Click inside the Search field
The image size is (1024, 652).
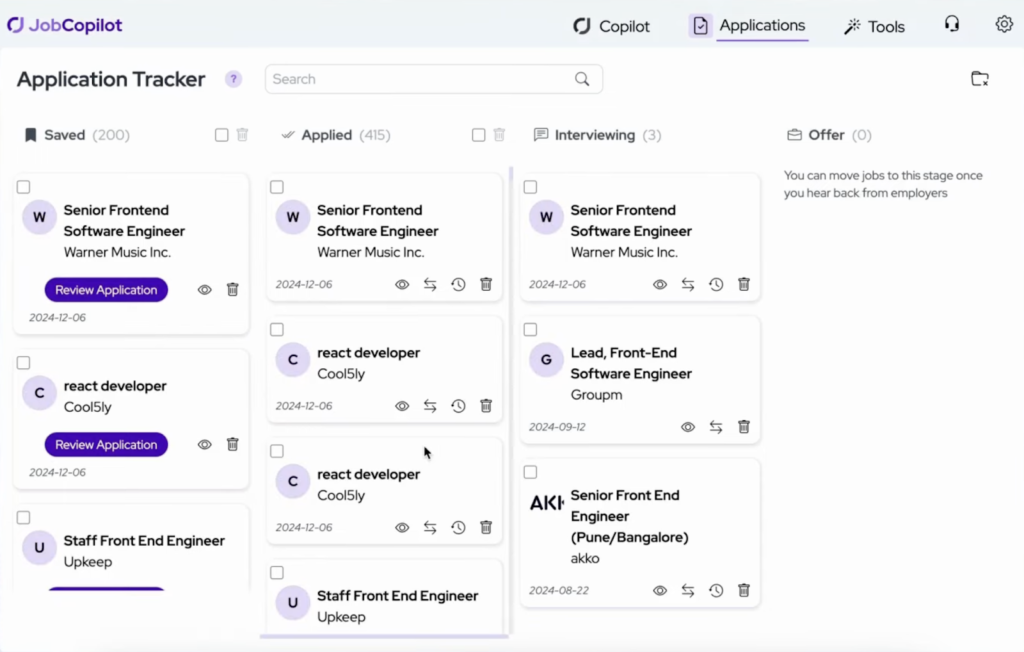(x=420, y=79)
